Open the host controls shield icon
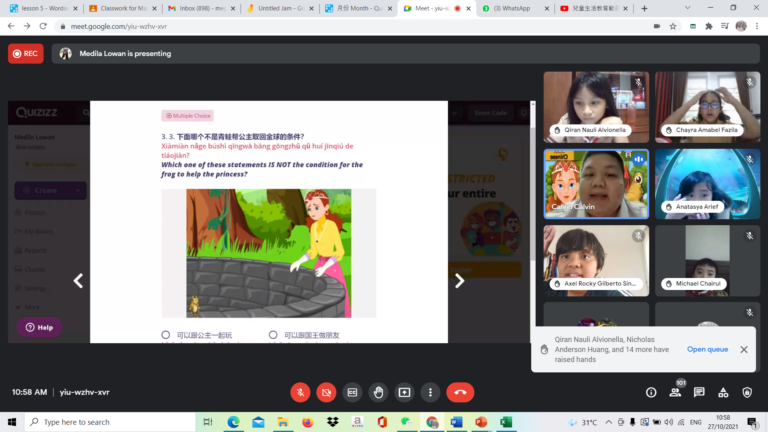 click(x=750, y=392)
